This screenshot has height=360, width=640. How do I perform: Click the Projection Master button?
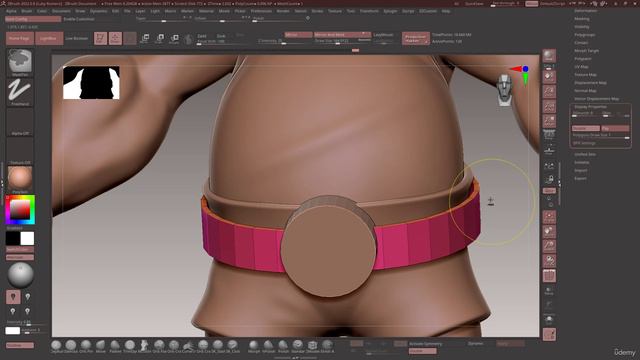(x=416, y=38)
